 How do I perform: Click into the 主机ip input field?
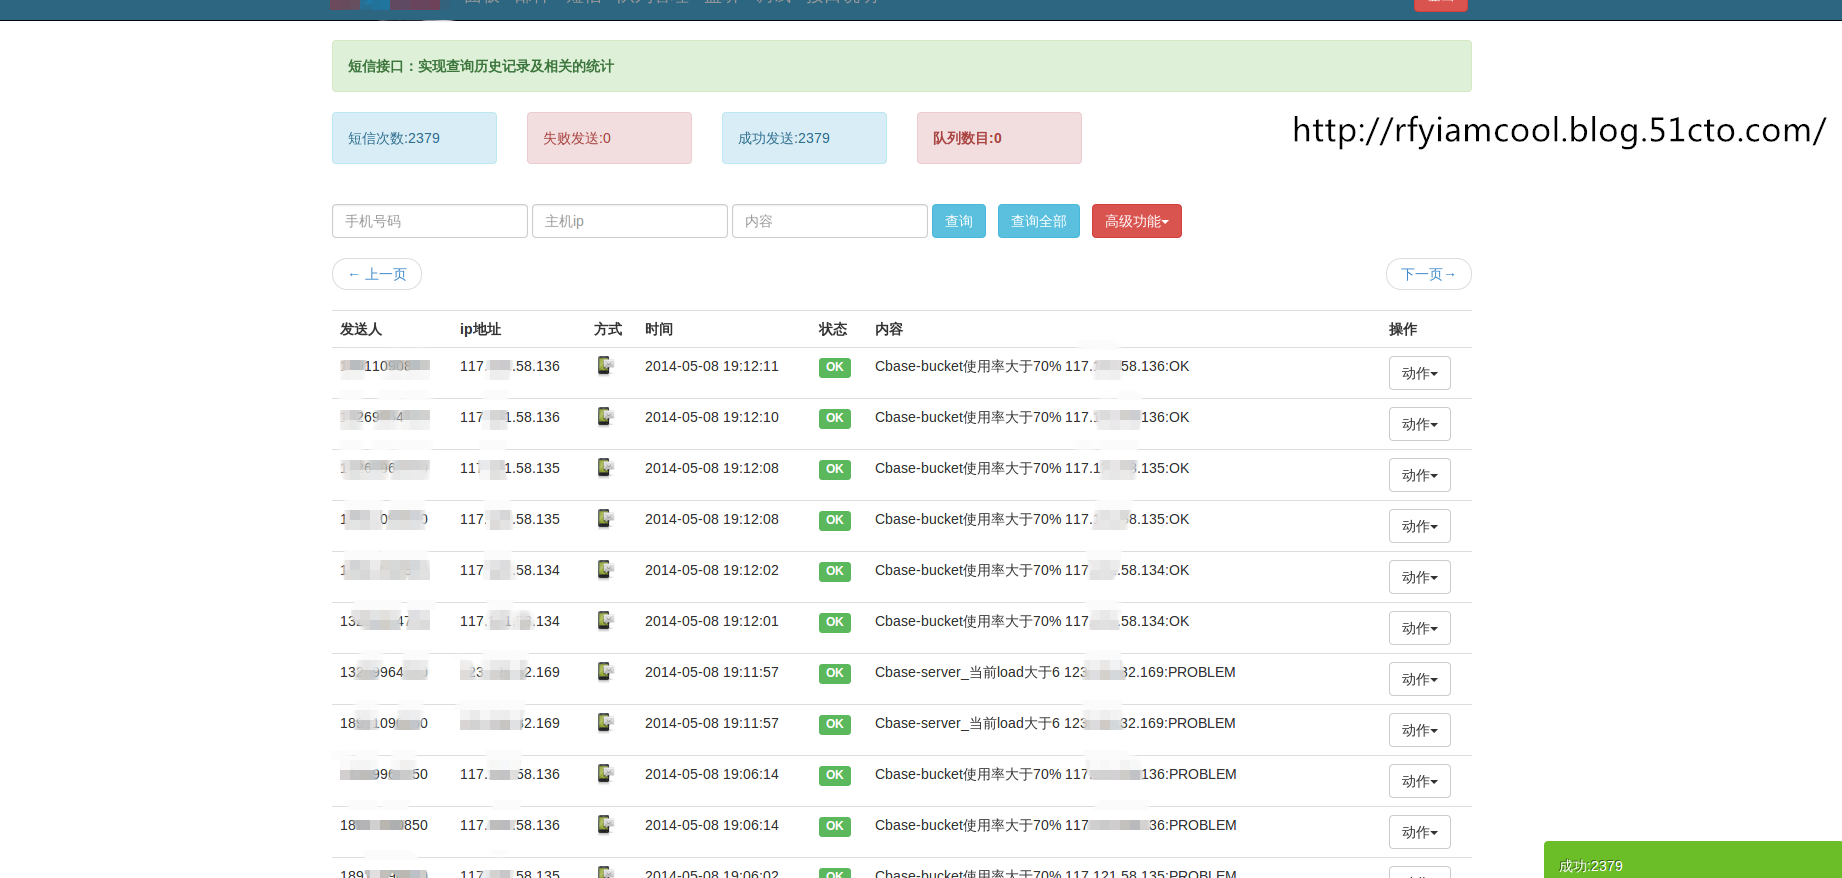(x=629, y=221)
